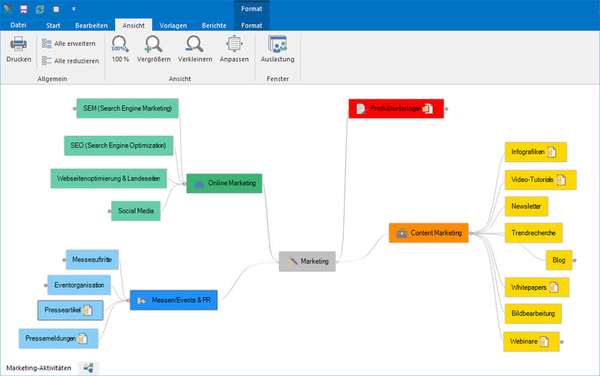Viewport: 600px width, 376px height.
Task: Click the document icon left of Produktunterlagen
Action: coord(361,109)
